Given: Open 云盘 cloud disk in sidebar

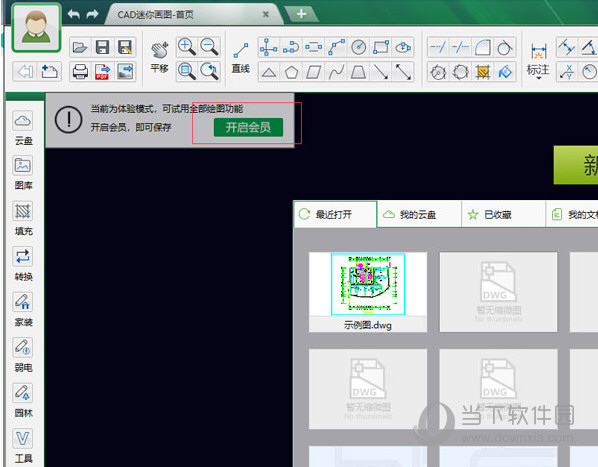Looking at the screenshot, I should pos(23,128).
